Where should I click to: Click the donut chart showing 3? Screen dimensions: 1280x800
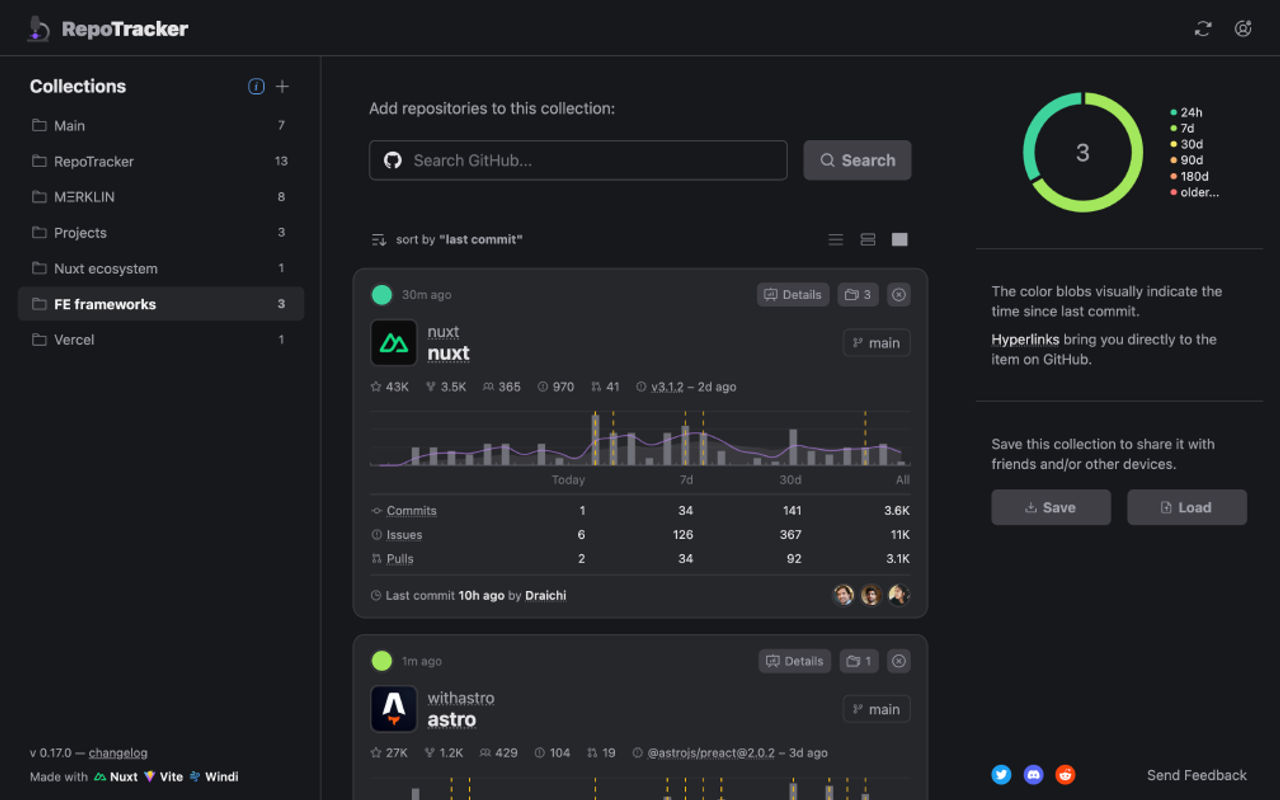1083,152
